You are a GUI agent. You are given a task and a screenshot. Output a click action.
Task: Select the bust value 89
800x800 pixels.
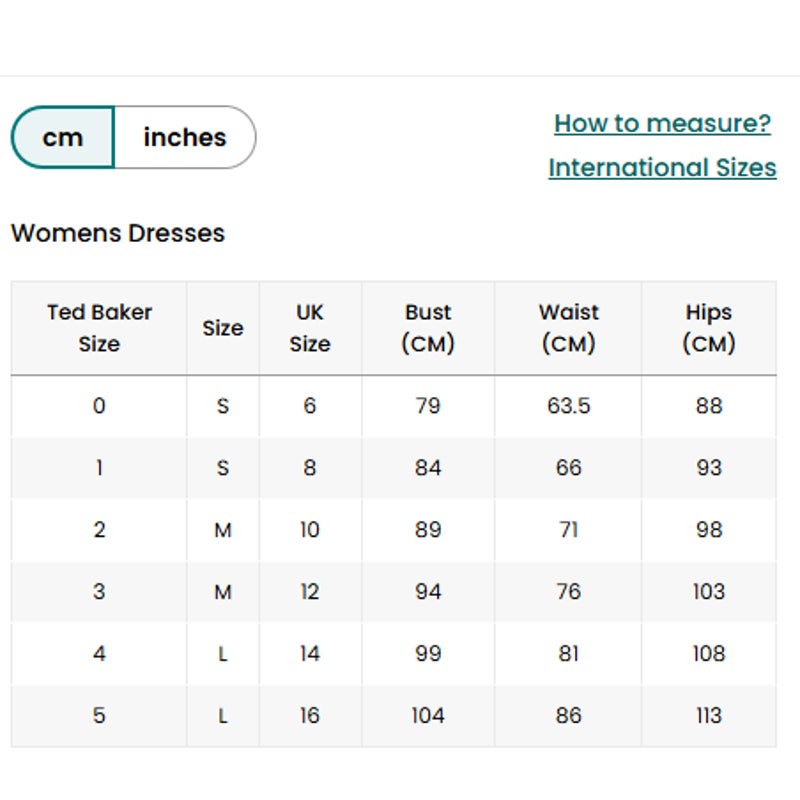pos(428,530)
